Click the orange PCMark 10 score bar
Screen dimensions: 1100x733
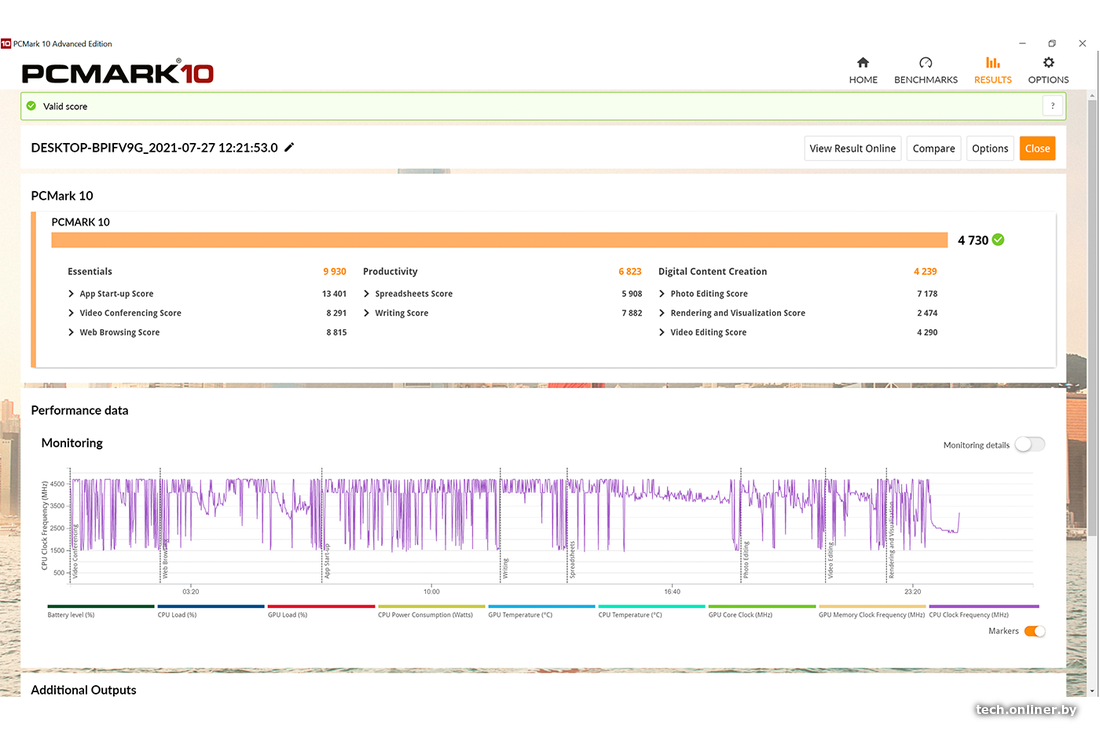tap(499, 240)
